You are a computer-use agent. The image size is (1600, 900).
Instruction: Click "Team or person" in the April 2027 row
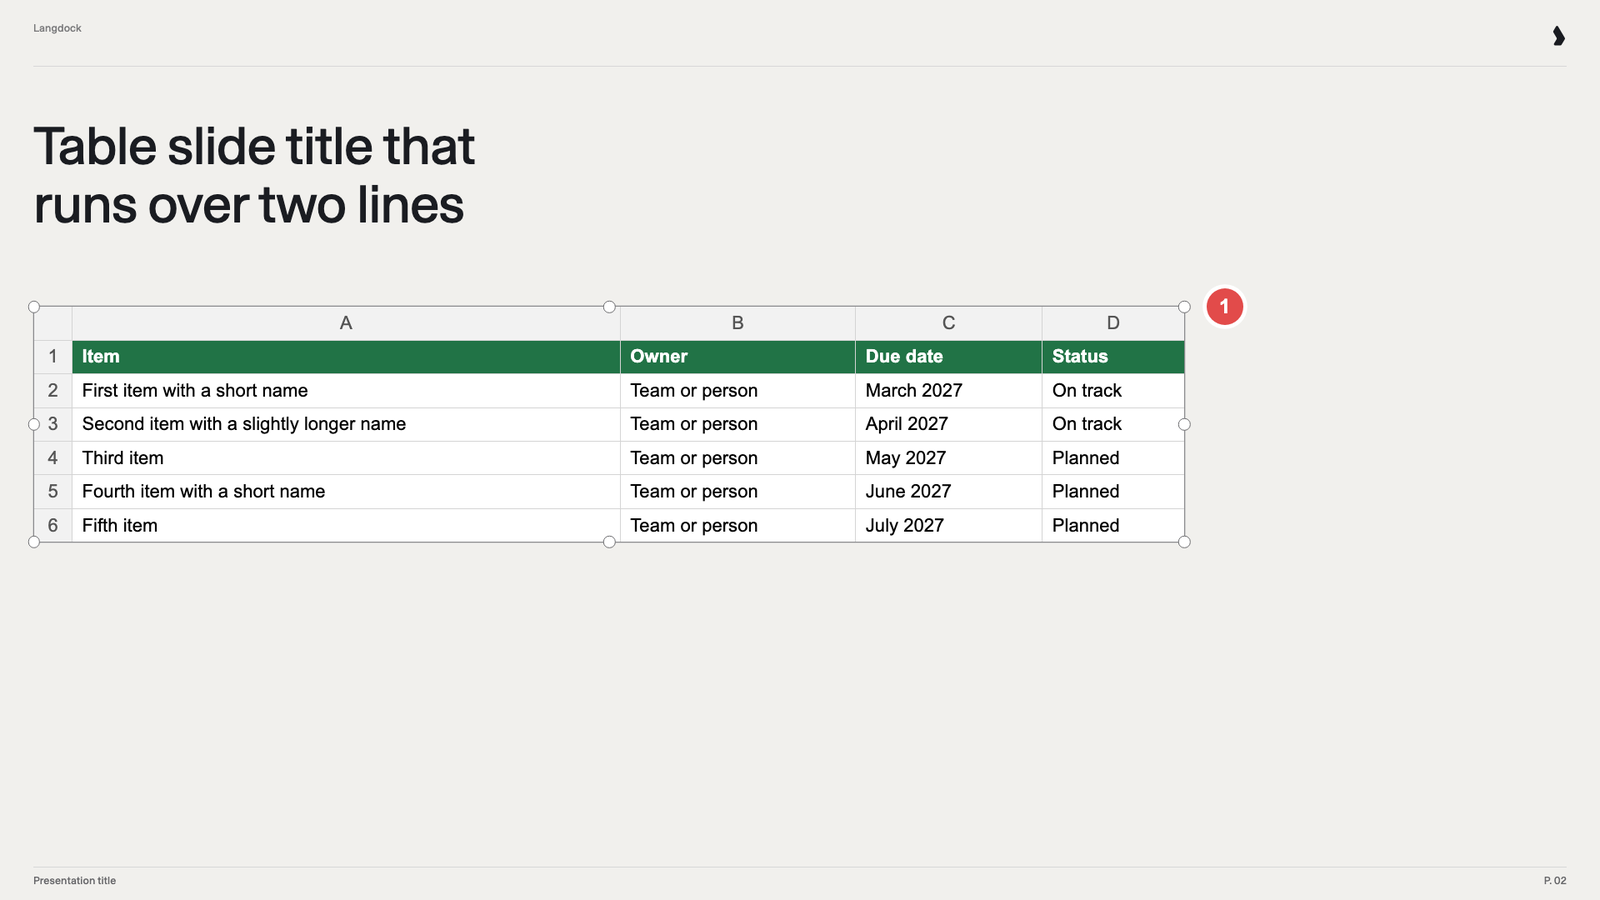738,424
